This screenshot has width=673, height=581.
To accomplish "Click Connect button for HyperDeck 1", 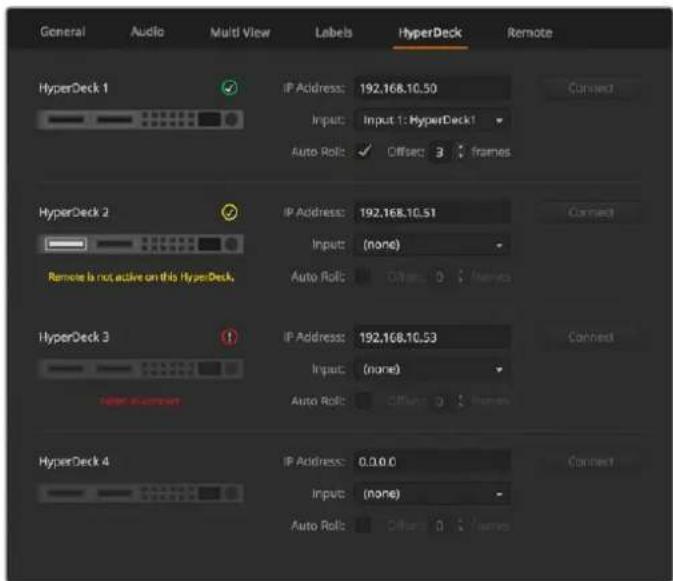I will [x=591, y=88].
